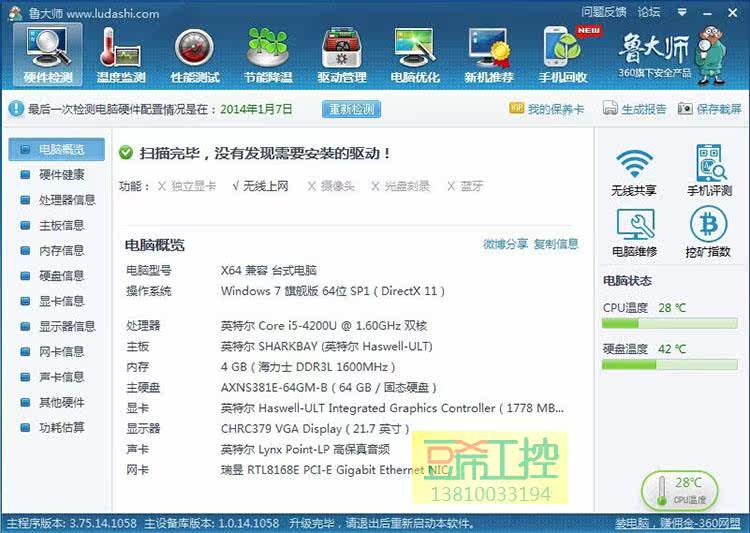Open the 硬件检测 hardware detection icon
The height and width of the screenshot is (533, 750).
[48, 54]
